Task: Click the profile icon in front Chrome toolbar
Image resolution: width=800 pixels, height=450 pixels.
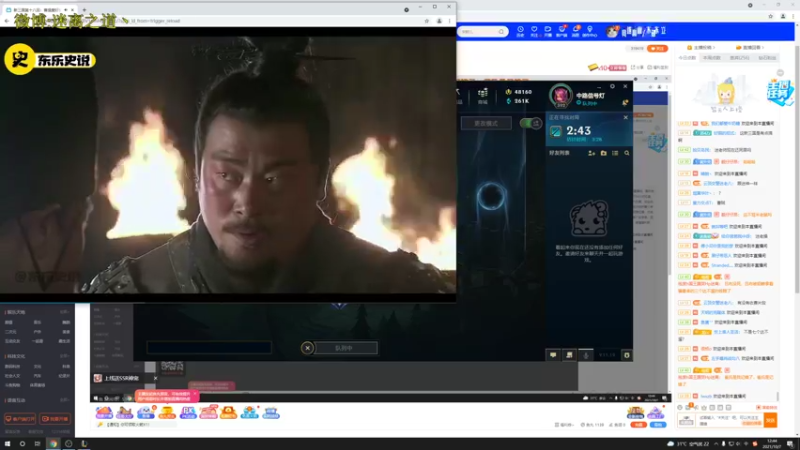Action: [439, 21]
